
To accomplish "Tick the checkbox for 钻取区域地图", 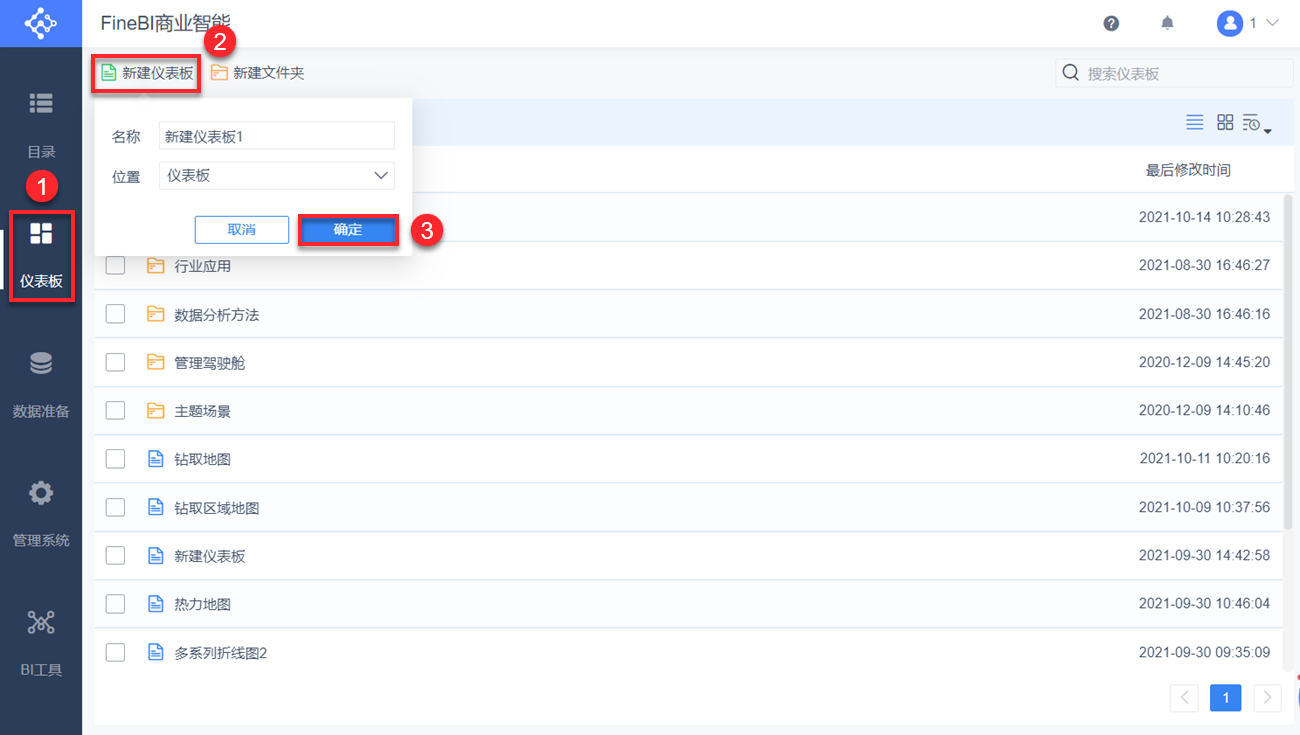I will [x=115, y=507].
